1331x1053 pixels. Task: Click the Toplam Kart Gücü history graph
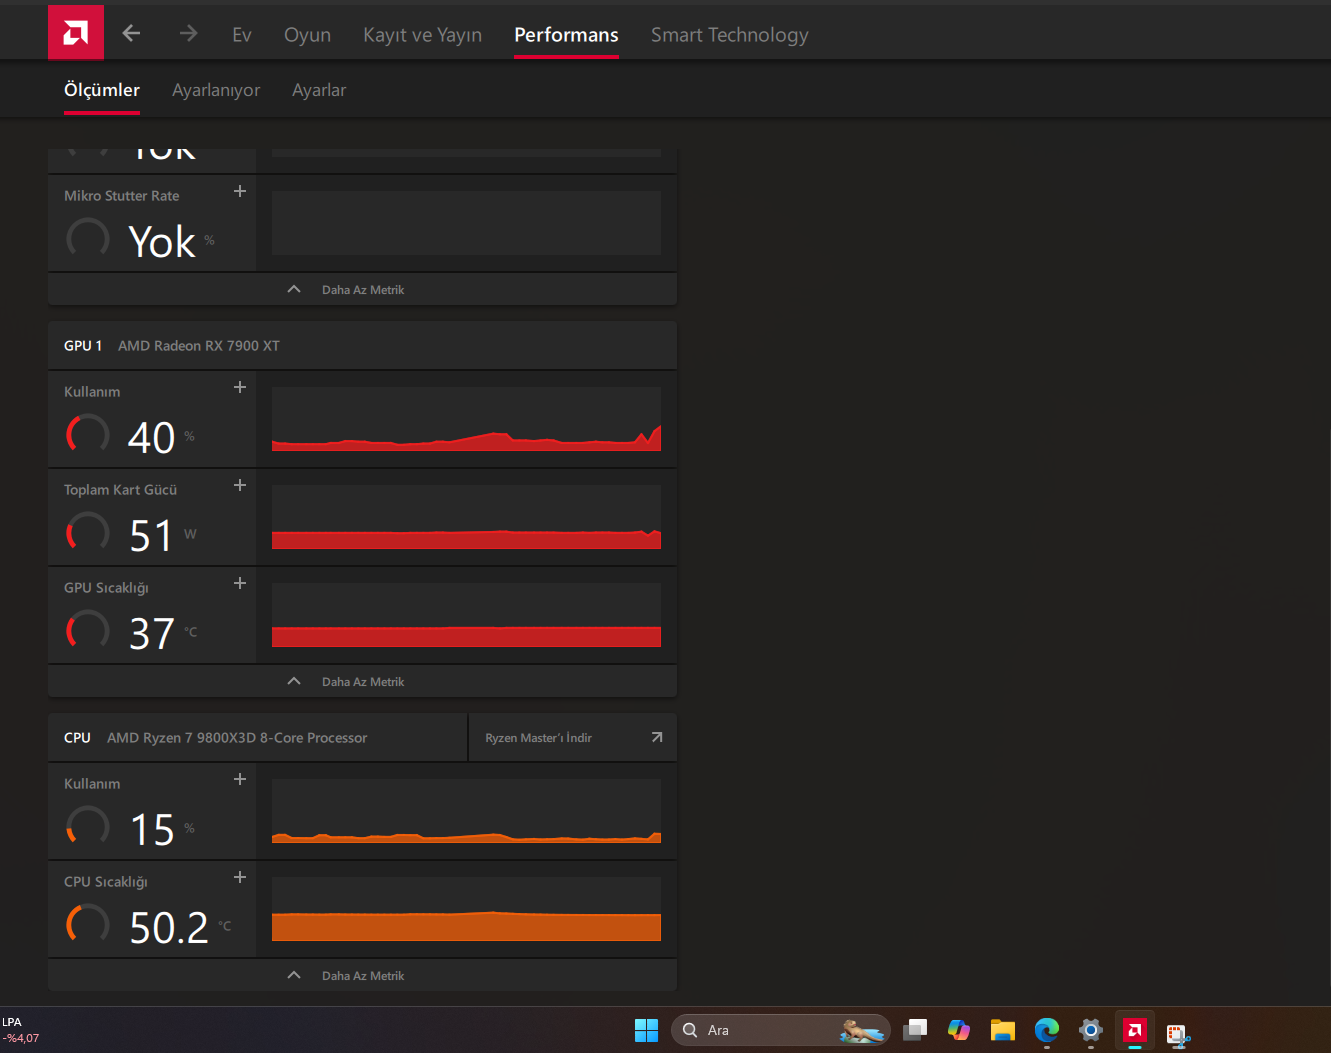point(466,517)
